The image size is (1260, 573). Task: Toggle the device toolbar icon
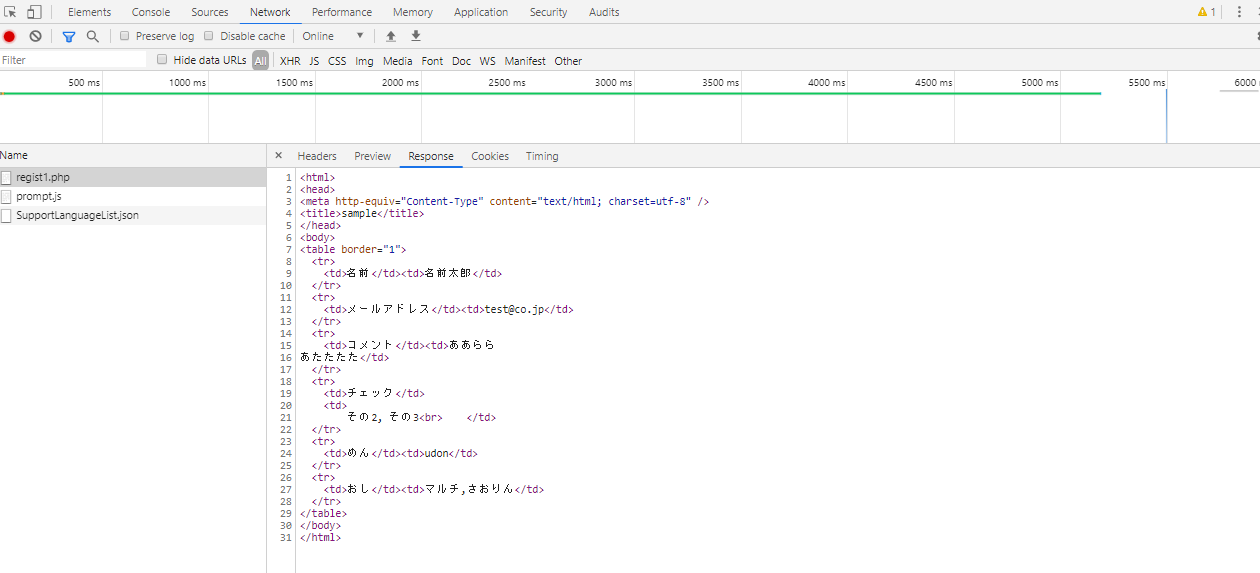34,12
